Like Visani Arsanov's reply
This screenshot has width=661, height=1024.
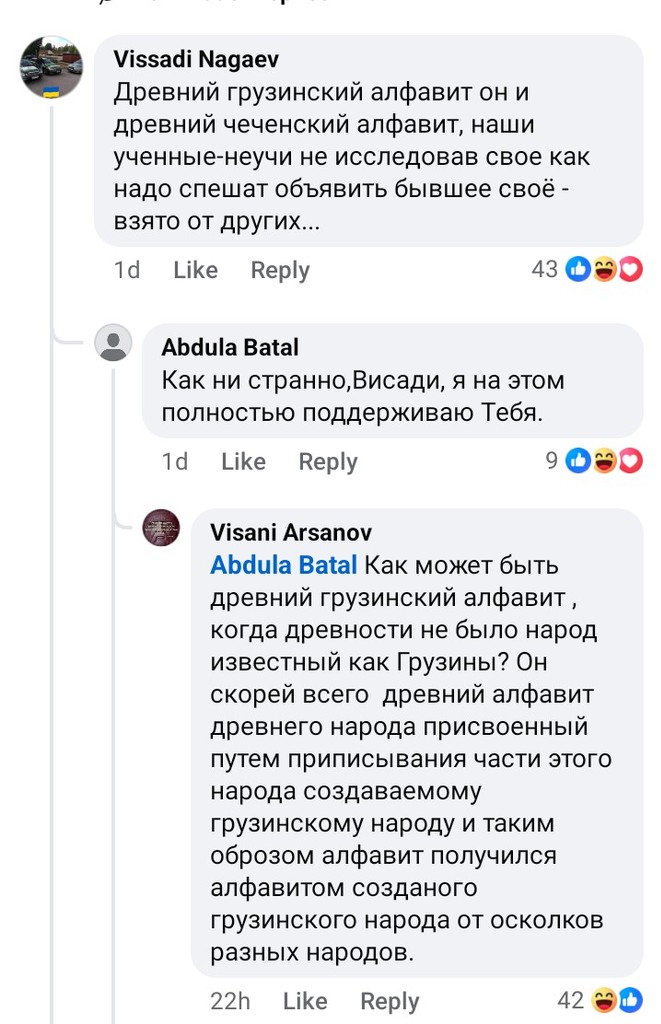(x=305, y=1001)
